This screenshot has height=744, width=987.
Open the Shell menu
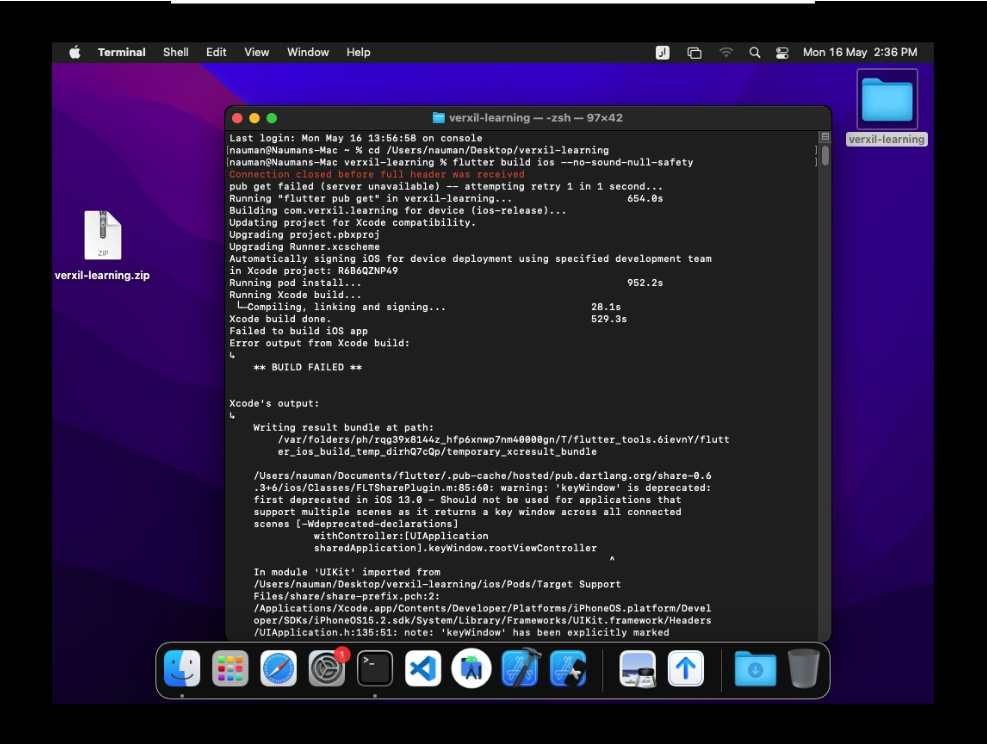click(x=176, y=52)
